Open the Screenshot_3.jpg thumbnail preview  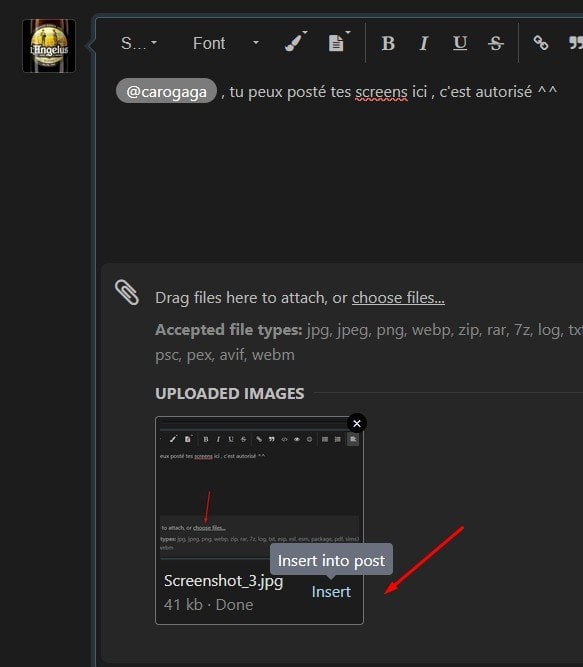pos(259,488)
